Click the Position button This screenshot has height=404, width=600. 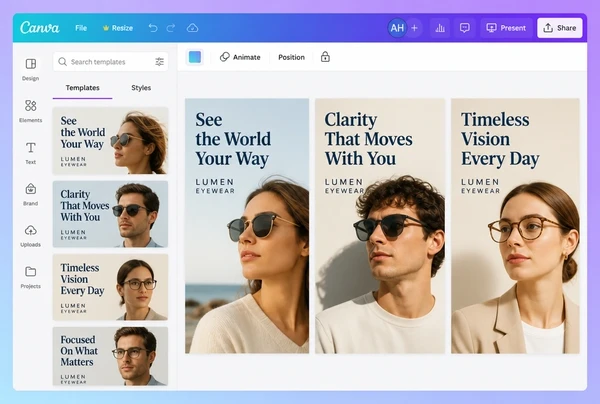pos(291,57)
